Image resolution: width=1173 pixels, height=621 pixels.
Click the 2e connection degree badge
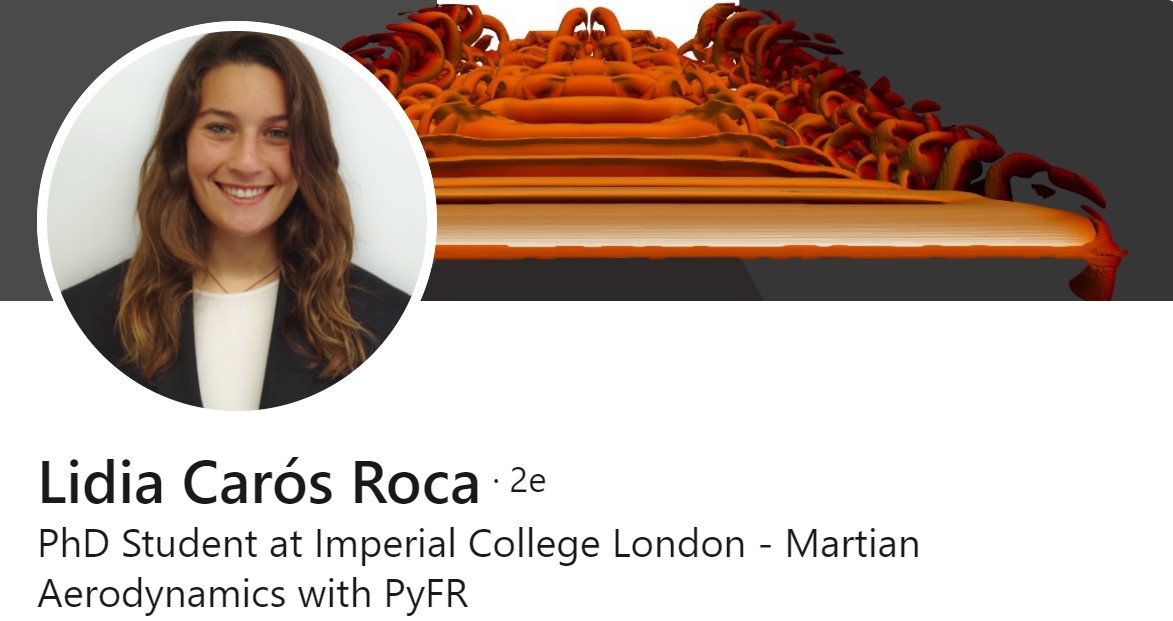pos(527,481)
